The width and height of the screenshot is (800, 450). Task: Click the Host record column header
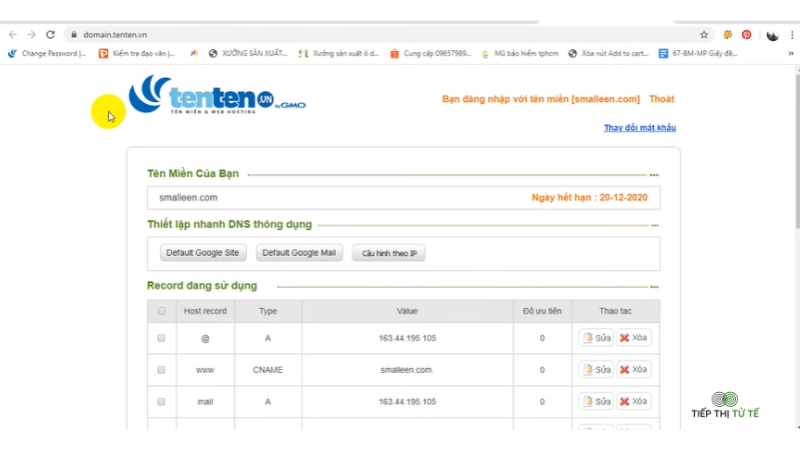(x=205, y=311)
